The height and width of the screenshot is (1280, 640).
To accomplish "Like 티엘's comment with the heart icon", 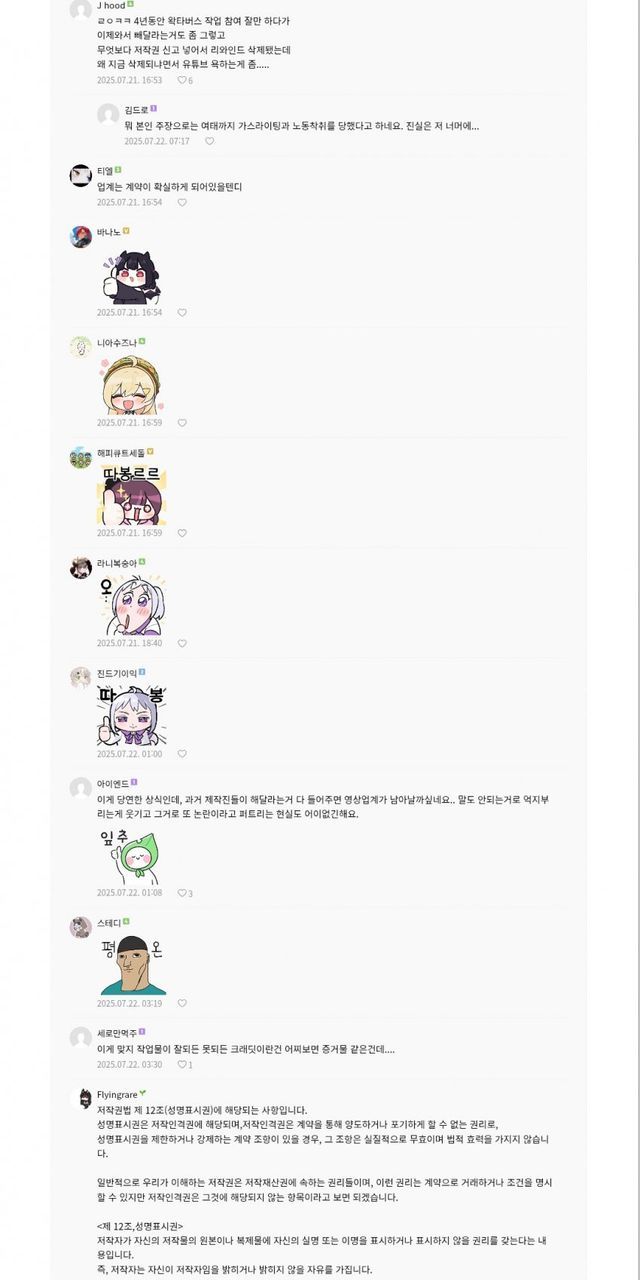I will [x=182, y=202].
